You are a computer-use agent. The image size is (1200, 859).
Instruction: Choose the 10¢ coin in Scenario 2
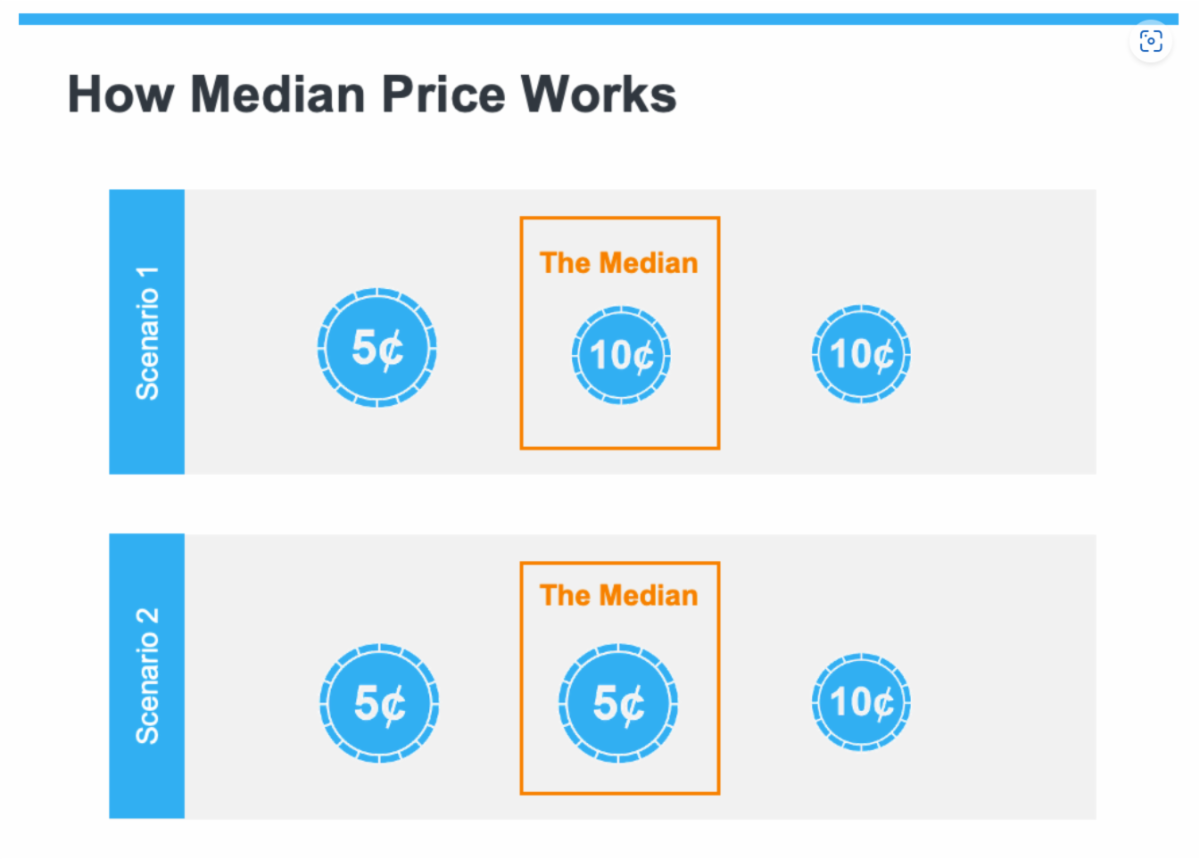(x=861, y=703)
